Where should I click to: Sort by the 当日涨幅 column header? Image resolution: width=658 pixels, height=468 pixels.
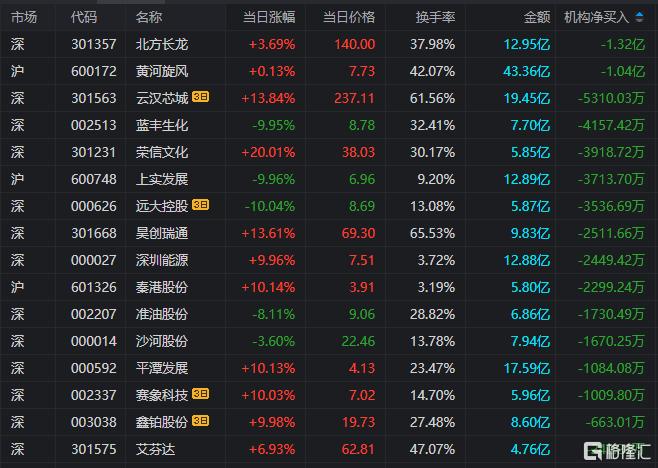pos(269,17)
